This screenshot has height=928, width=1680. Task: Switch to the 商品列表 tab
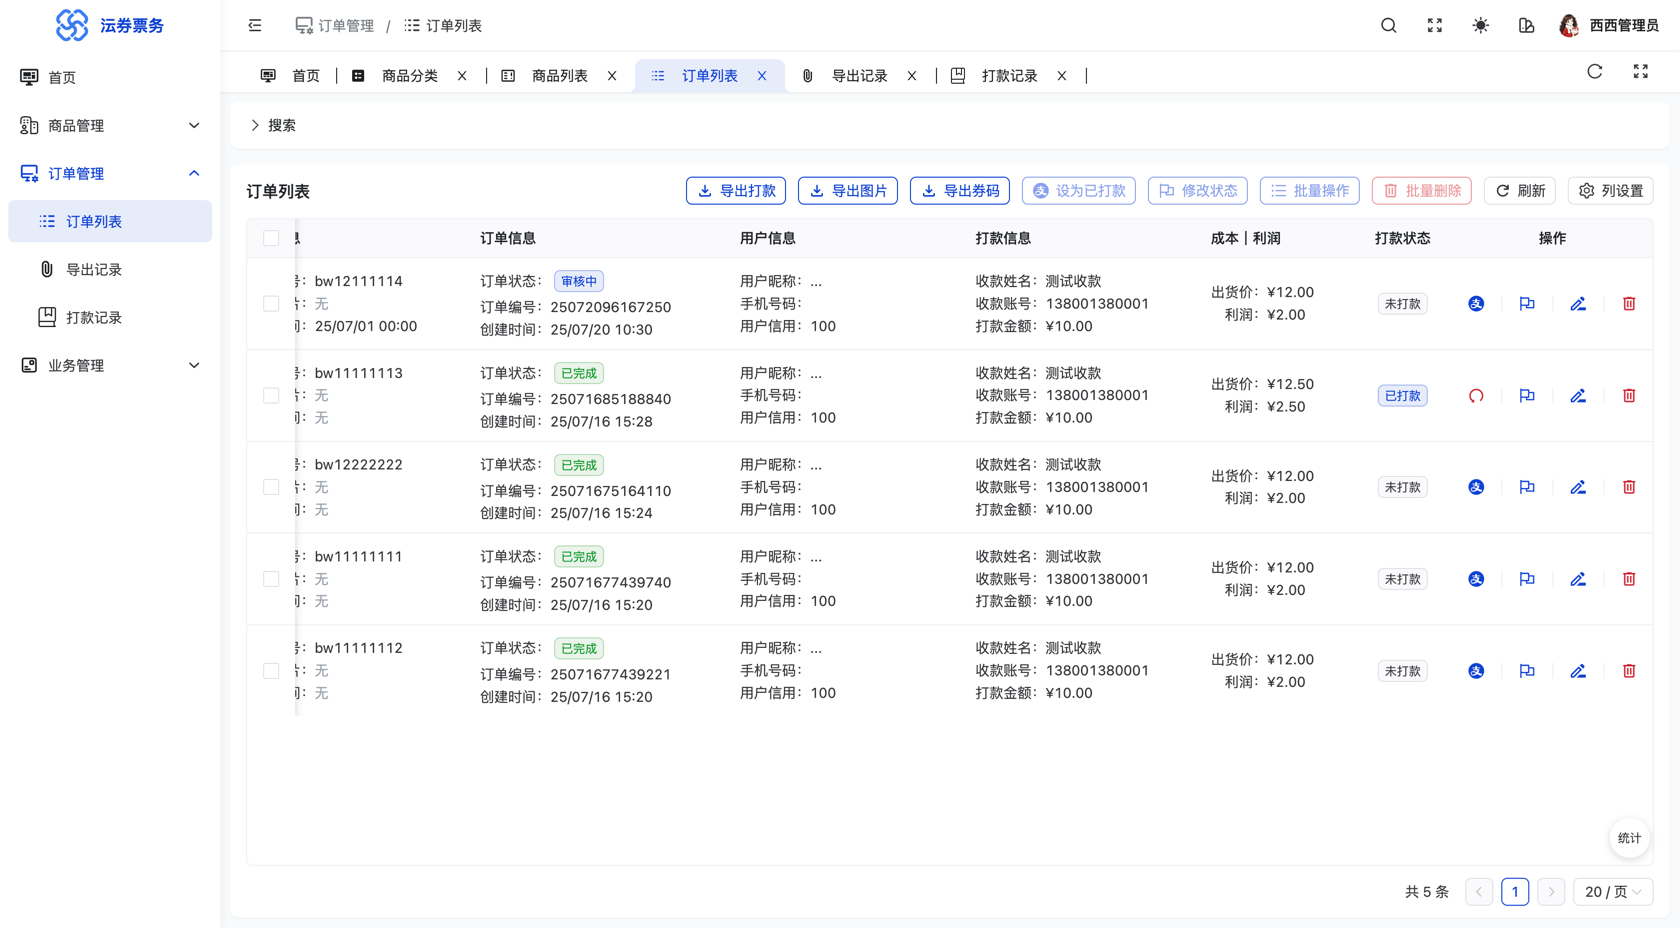pyautogui.click(x=559, y=76)
